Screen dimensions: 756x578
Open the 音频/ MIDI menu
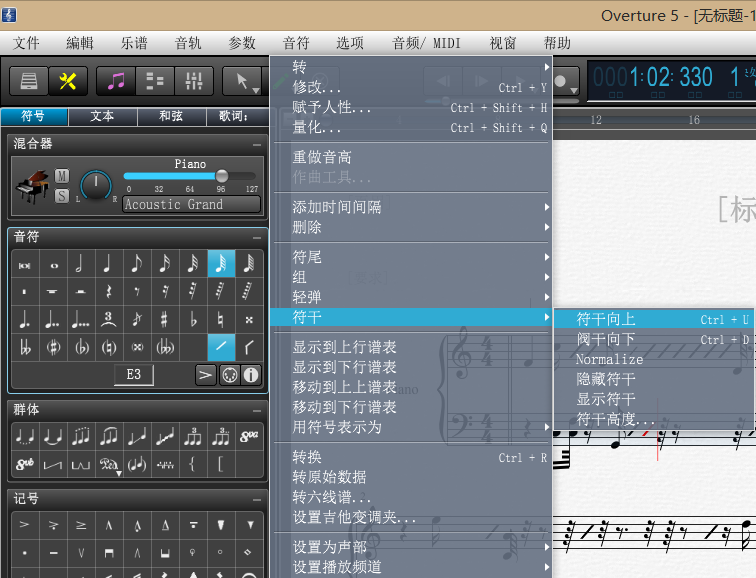426,43
